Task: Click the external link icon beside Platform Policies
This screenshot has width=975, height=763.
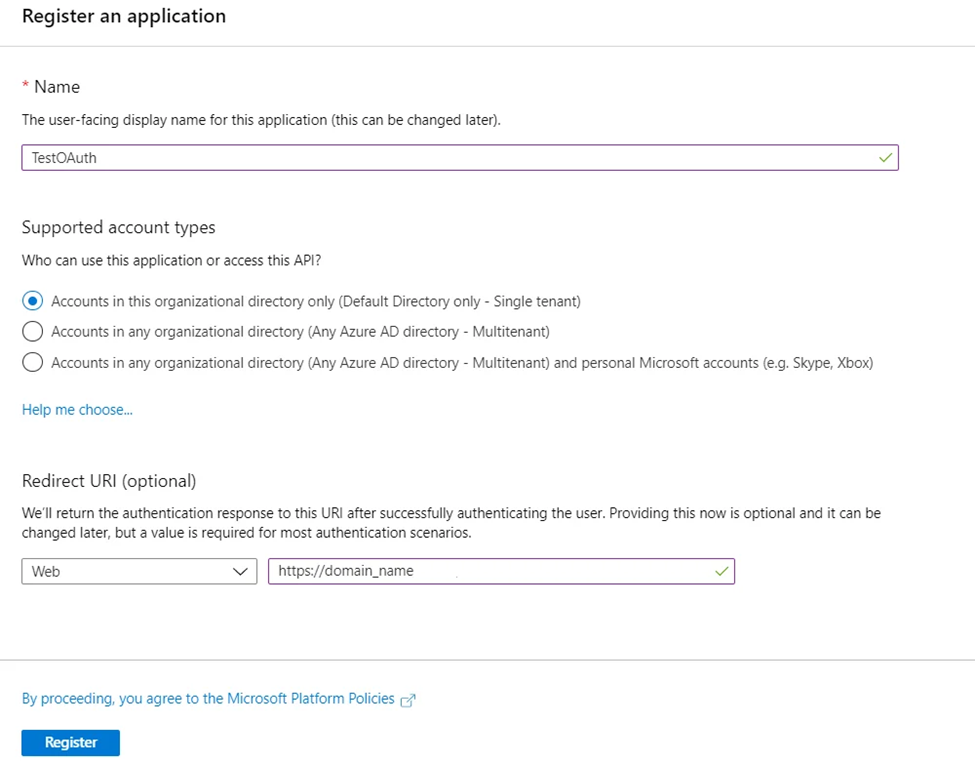Action: [408, 700]
